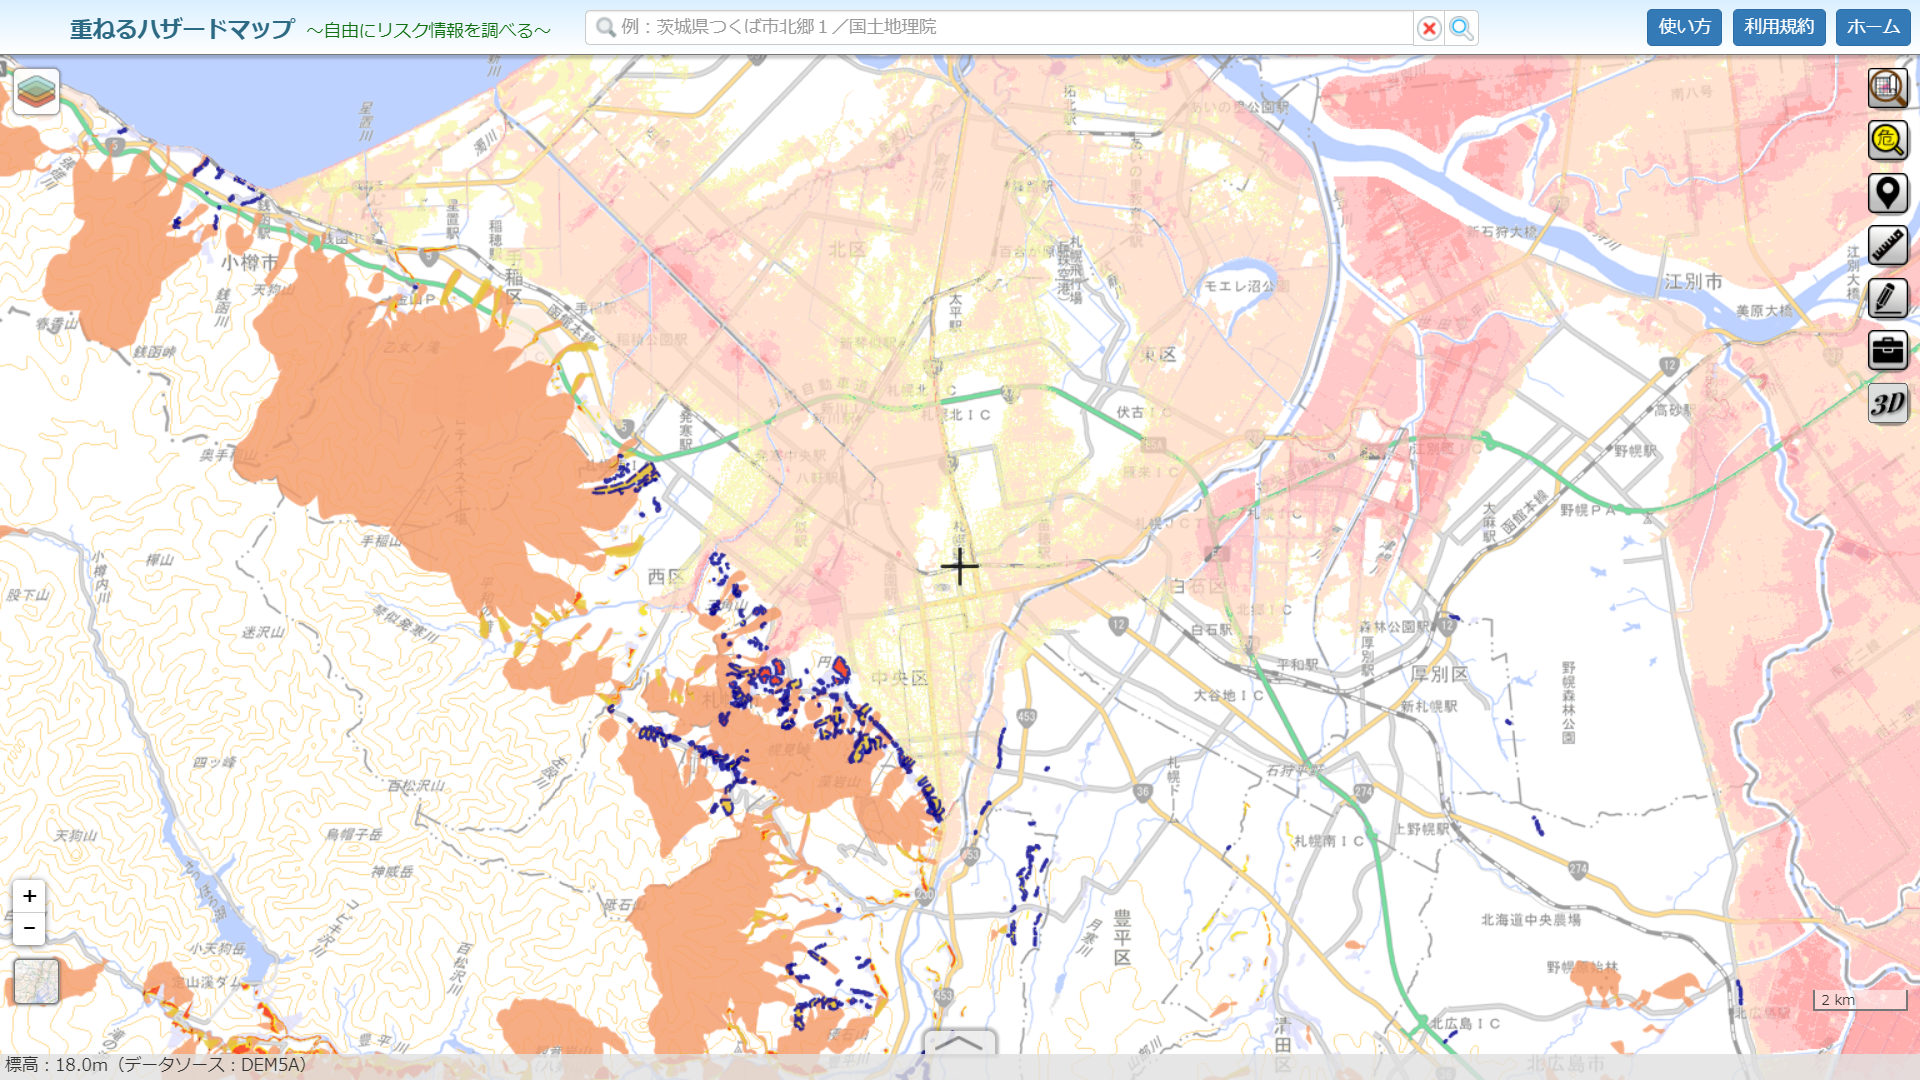Screen dimensions: 1920x1080
Task: Click the 白石駅 station label
Action: pos(1211,630)
